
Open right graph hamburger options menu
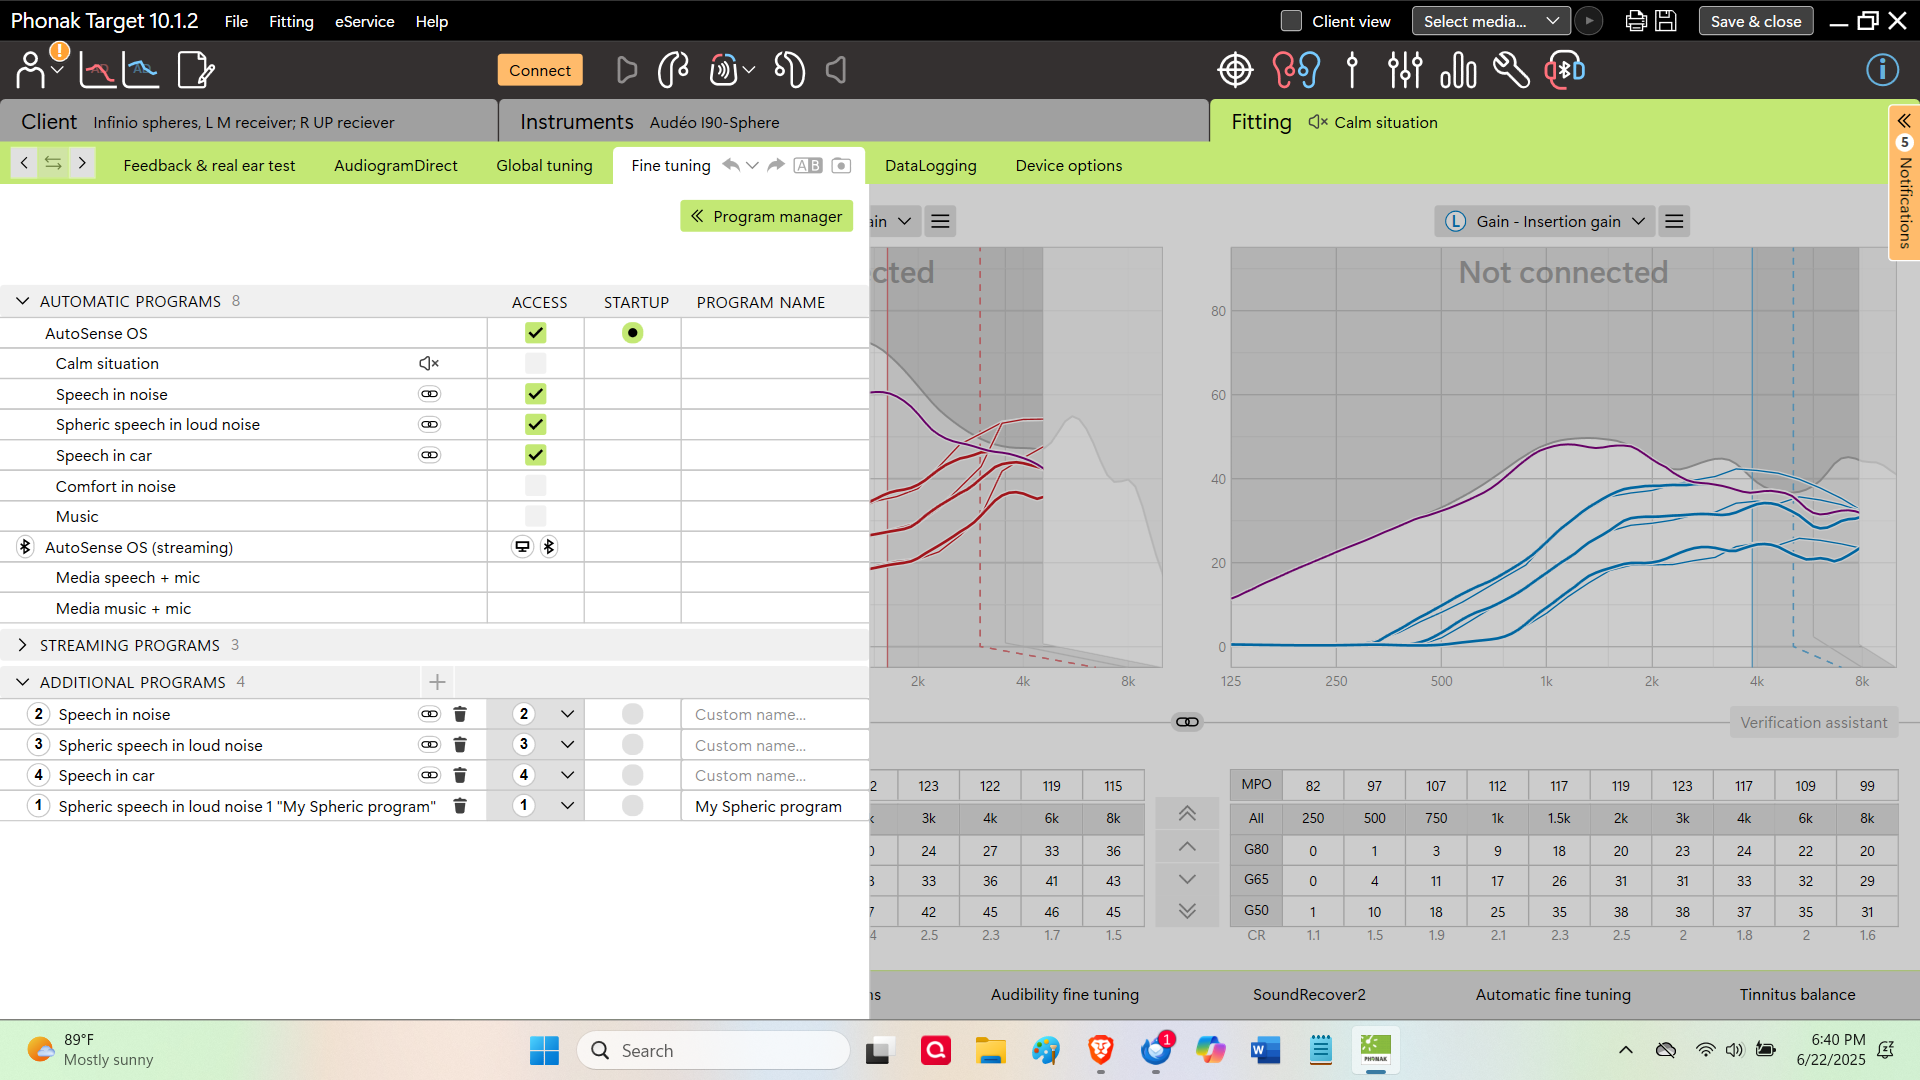tap(1674, 221)
